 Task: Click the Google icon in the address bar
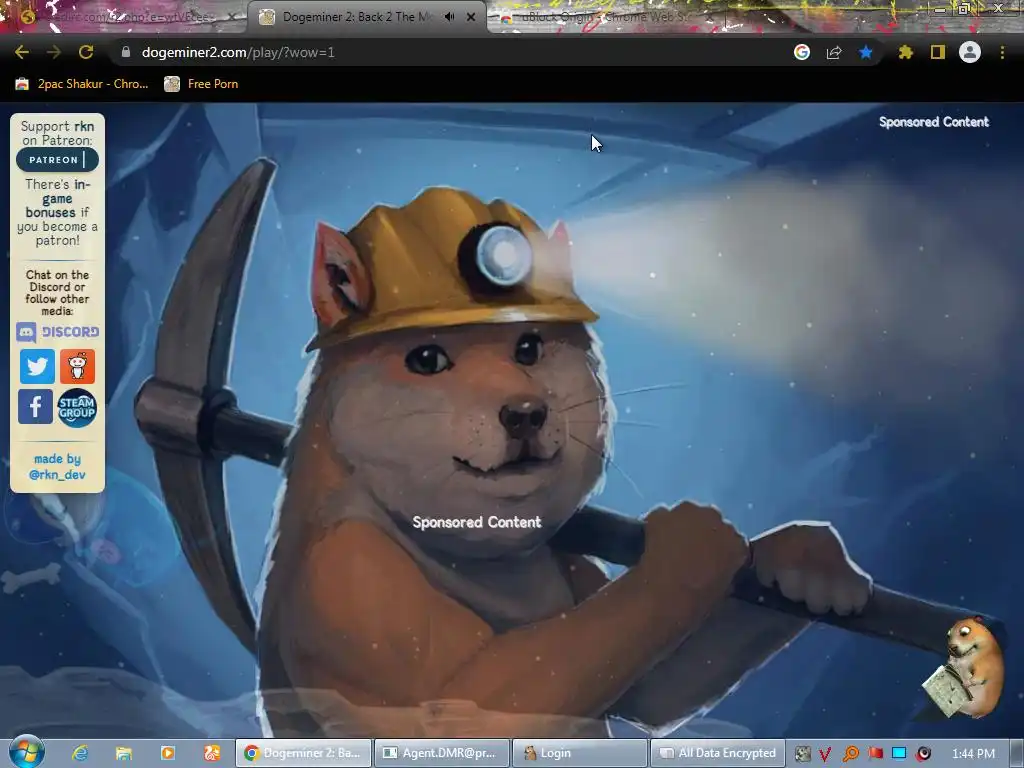pyautogui.click(x=802, y=52)
